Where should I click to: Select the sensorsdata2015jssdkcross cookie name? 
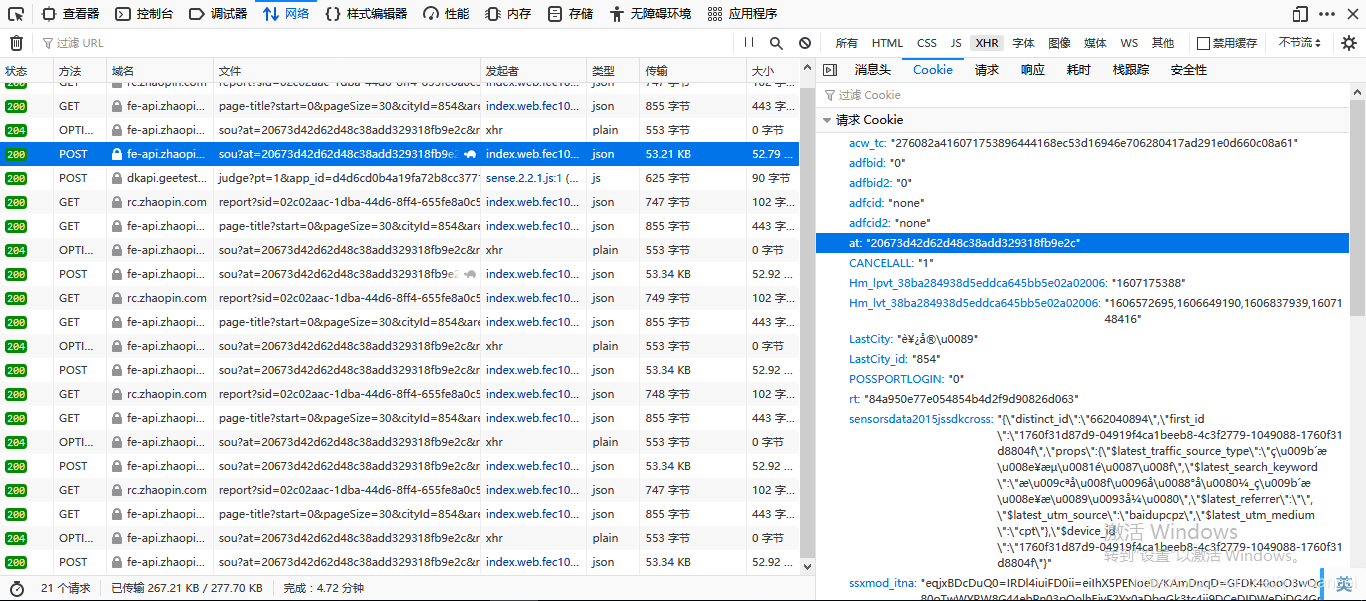(921, 419)
